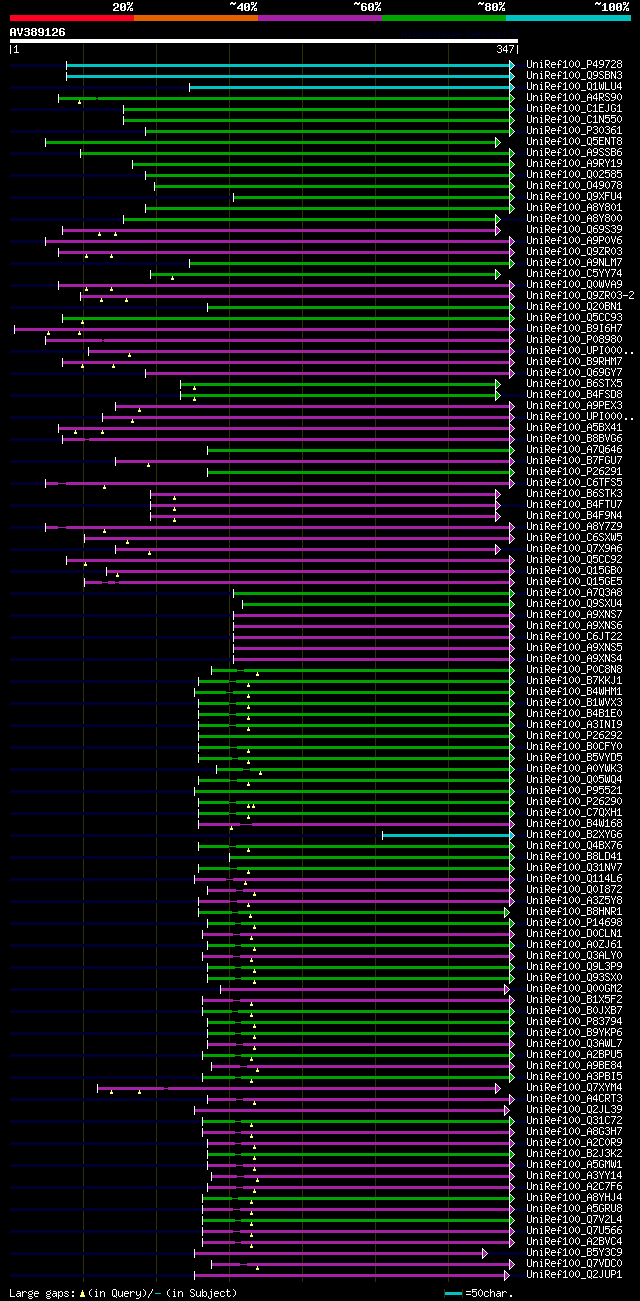Select label UniRef100_B2XYG6
Image resolution: width=640 pixels, height=1301 pixels.
click(x=574, y=835)
